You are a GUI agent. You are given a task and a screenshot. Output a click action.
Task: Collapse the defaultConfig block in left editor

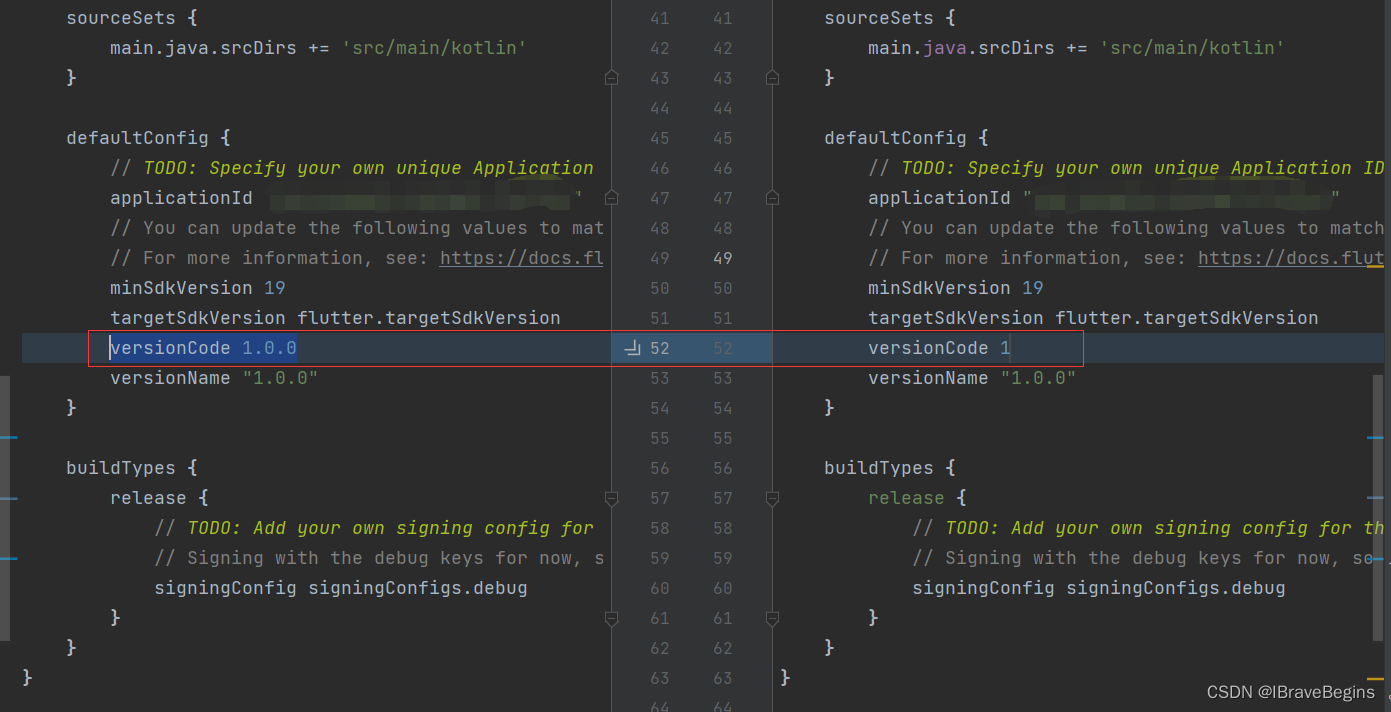click(x=611, y=197)
